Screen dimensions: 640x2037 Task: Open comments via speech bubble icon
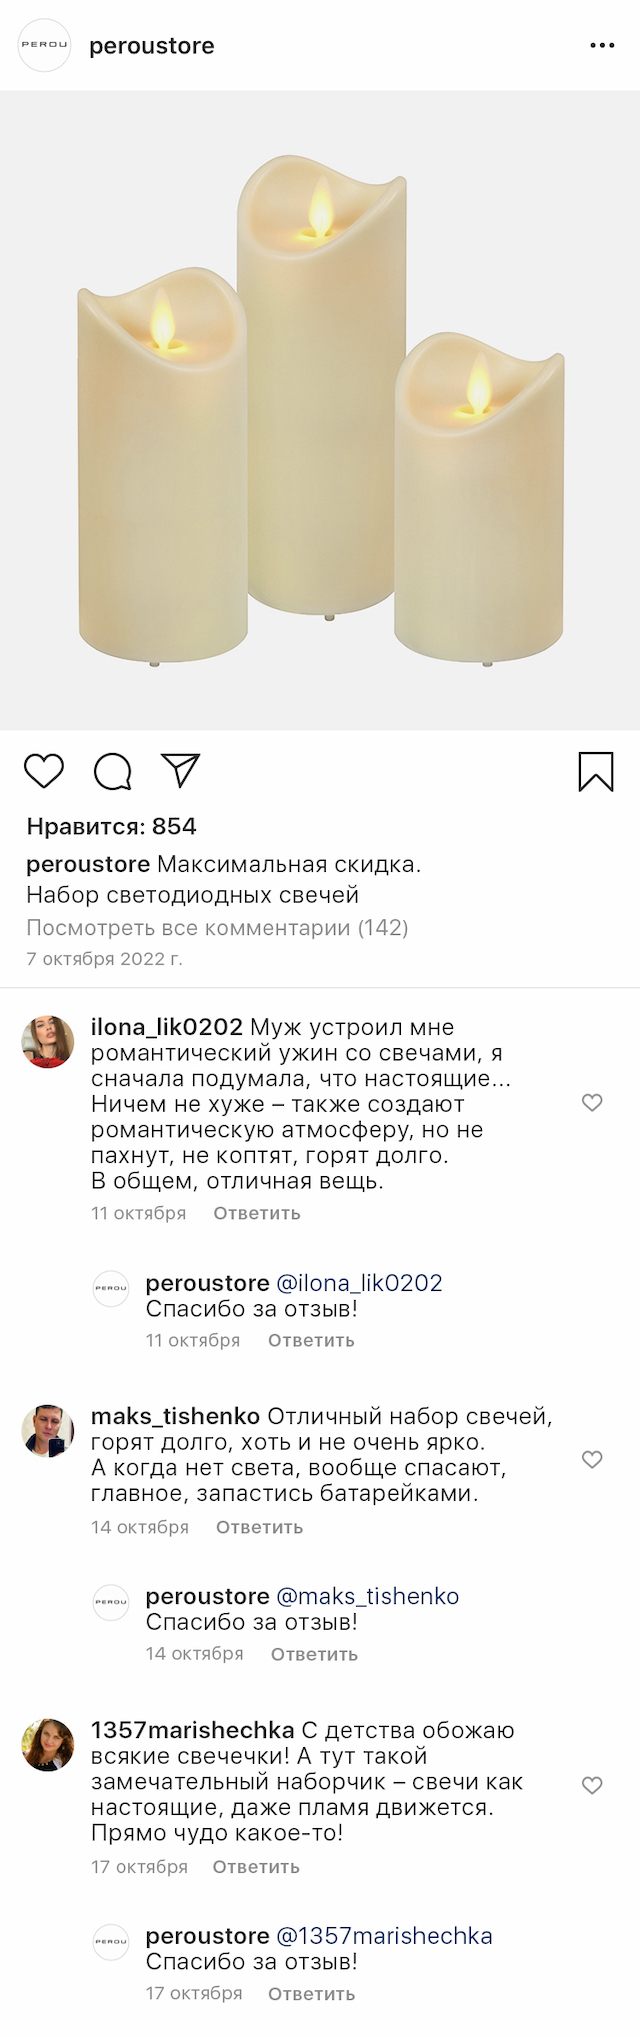[x=112, y=771]
